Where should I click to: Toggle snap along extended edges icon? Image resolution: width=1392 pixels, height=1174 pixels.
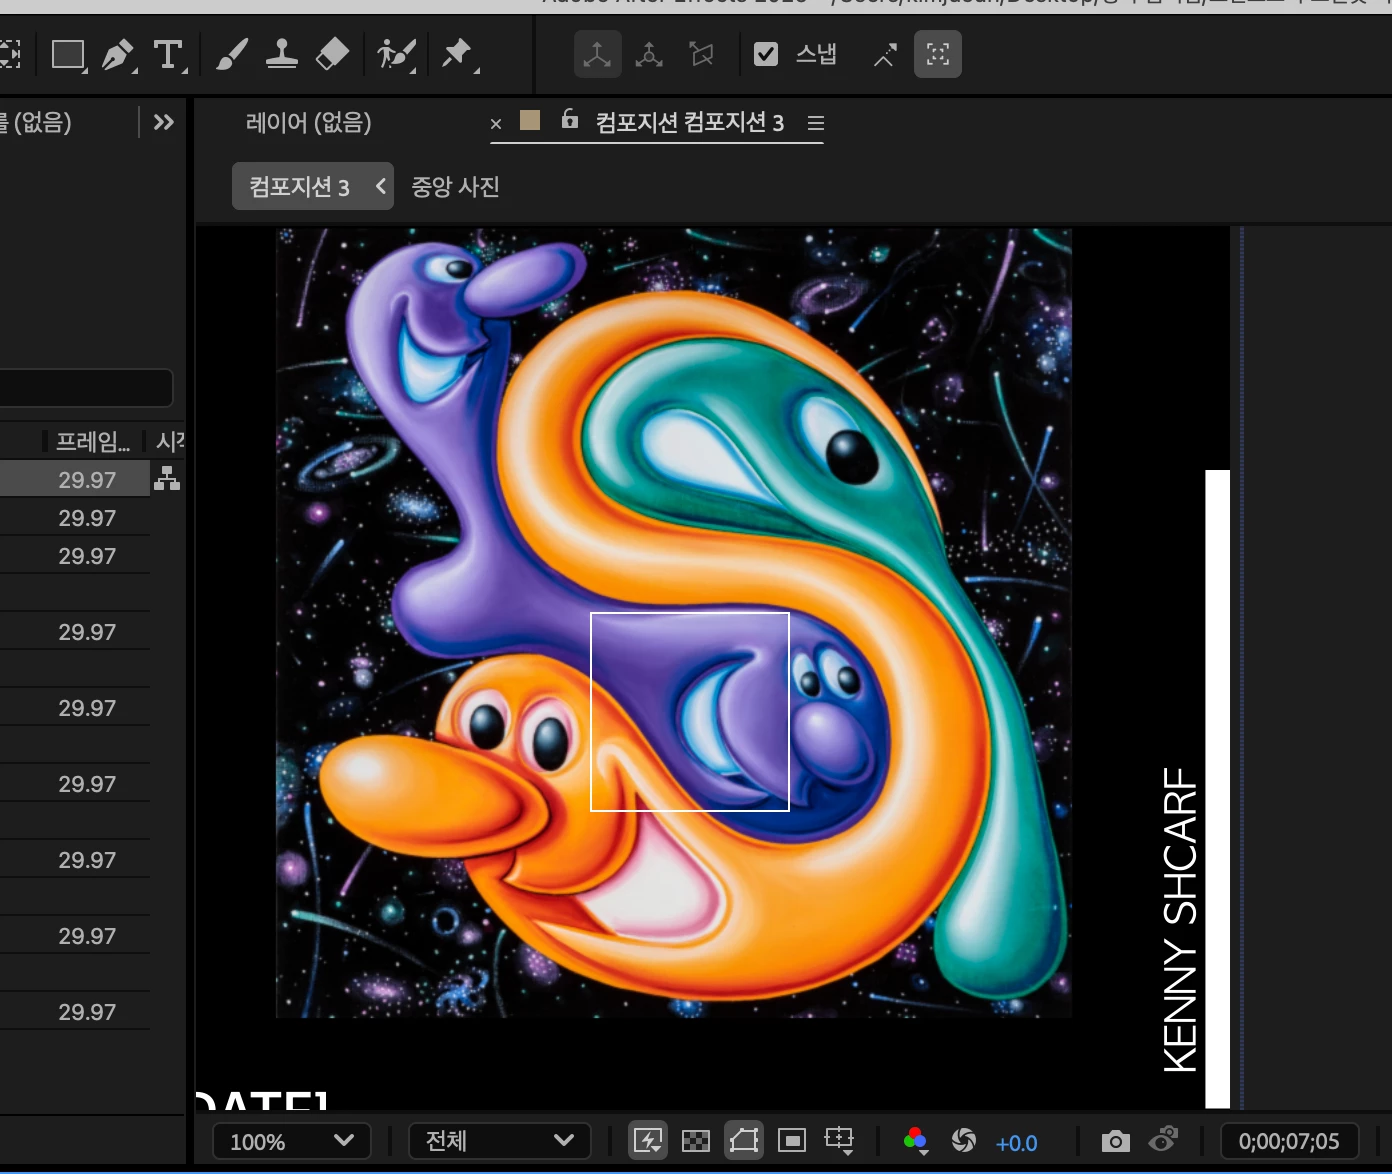tap(885, 54)
